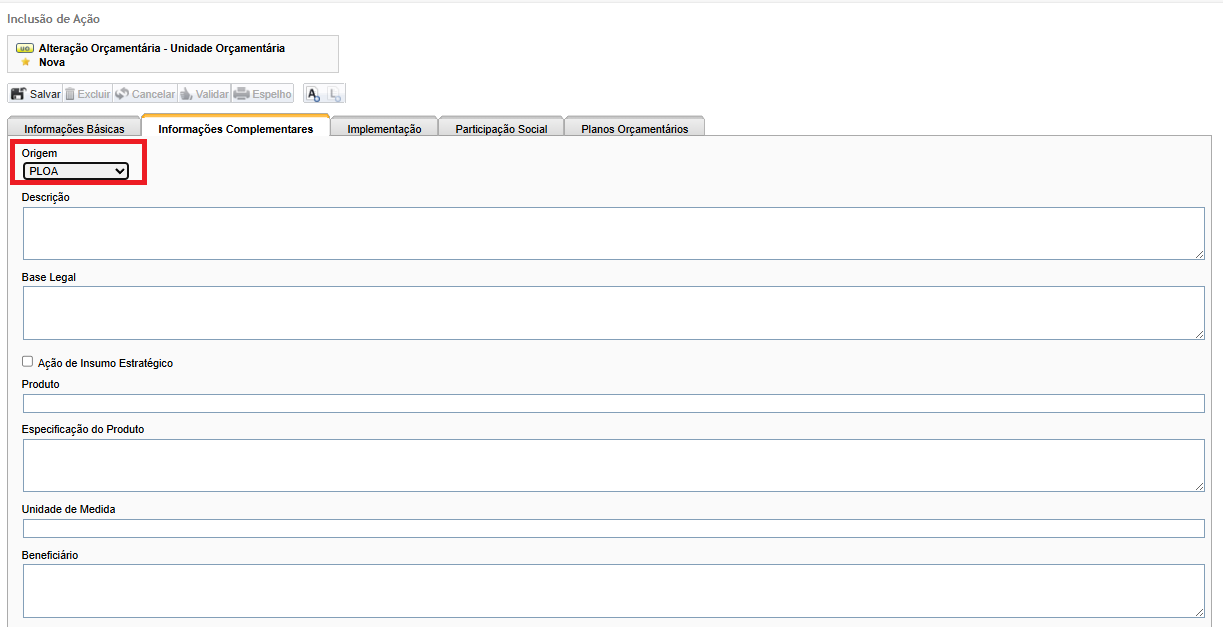
Task: Click the Espelho printer button
Action: point(263,94)
